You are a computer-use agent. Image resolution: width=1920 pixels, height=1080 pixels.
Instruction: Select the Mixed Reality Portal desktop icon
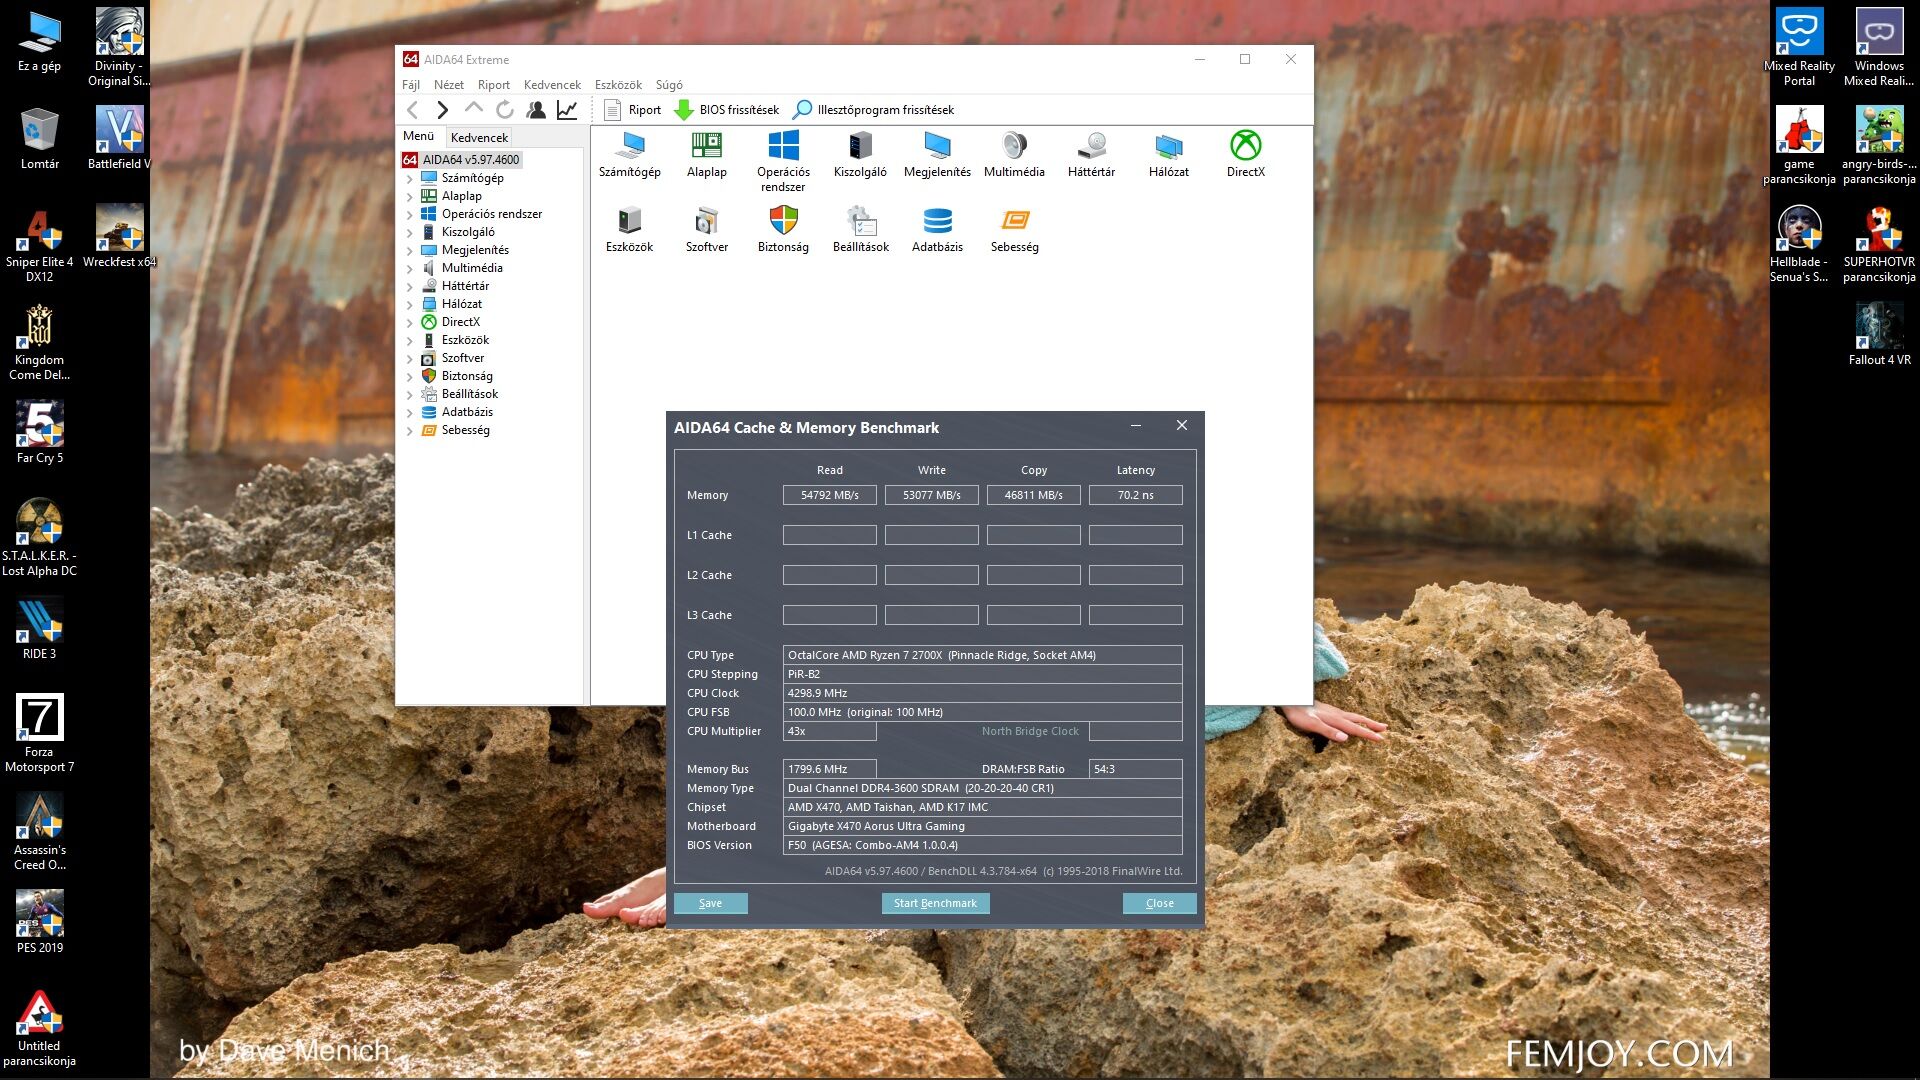click(x=1799, y=47)
